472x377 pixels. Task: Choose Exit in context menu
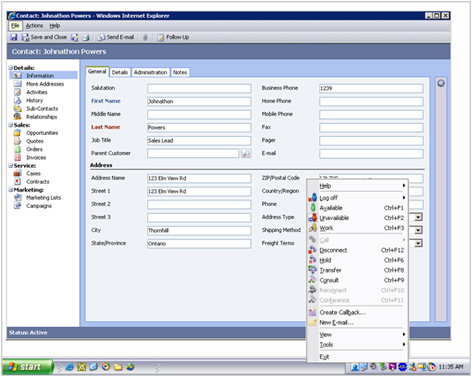pyautogui.click(x=357, y=357)
